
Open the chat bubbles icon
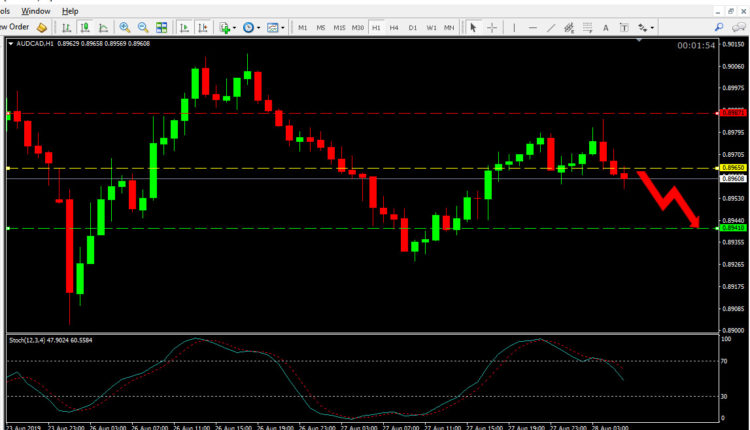tap(739, 27)
